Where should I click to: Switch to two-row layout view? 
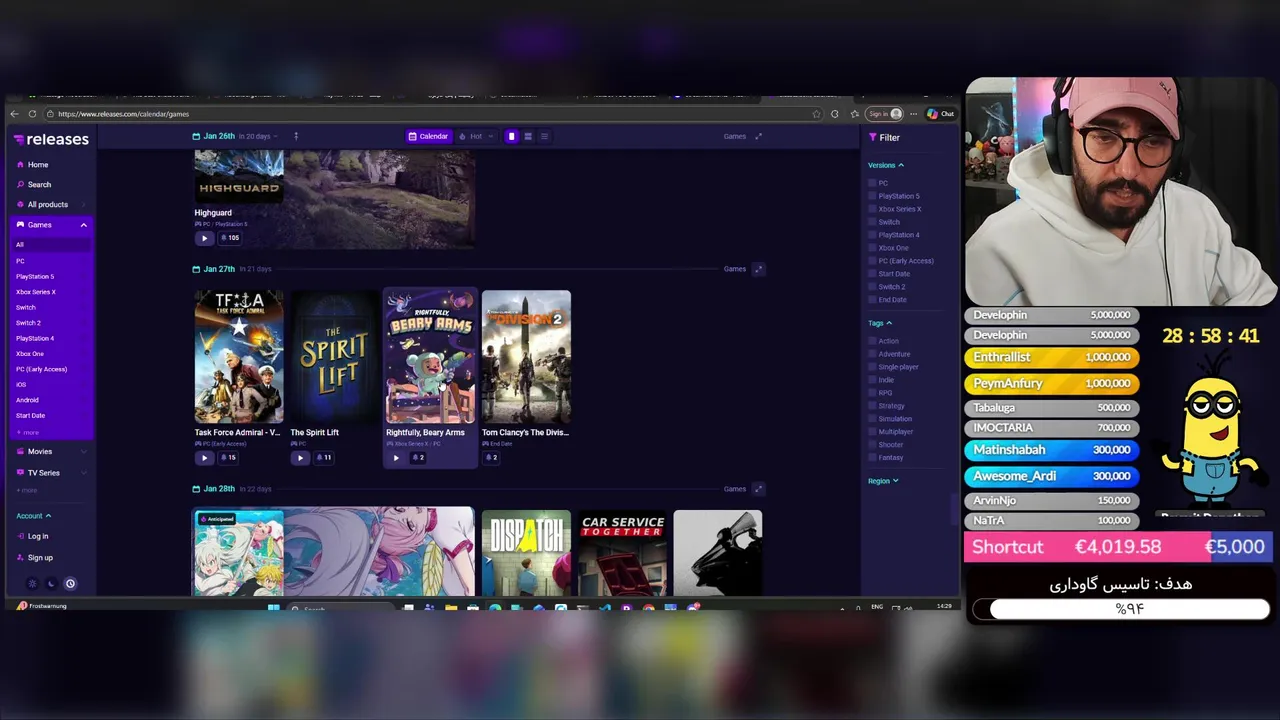[528, 136]
